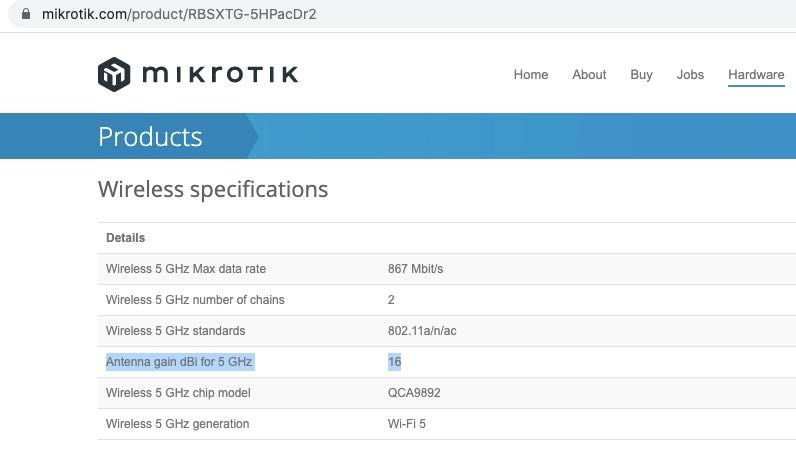
Task: Click the Wireless specifications heading
Action: (213, 189)
